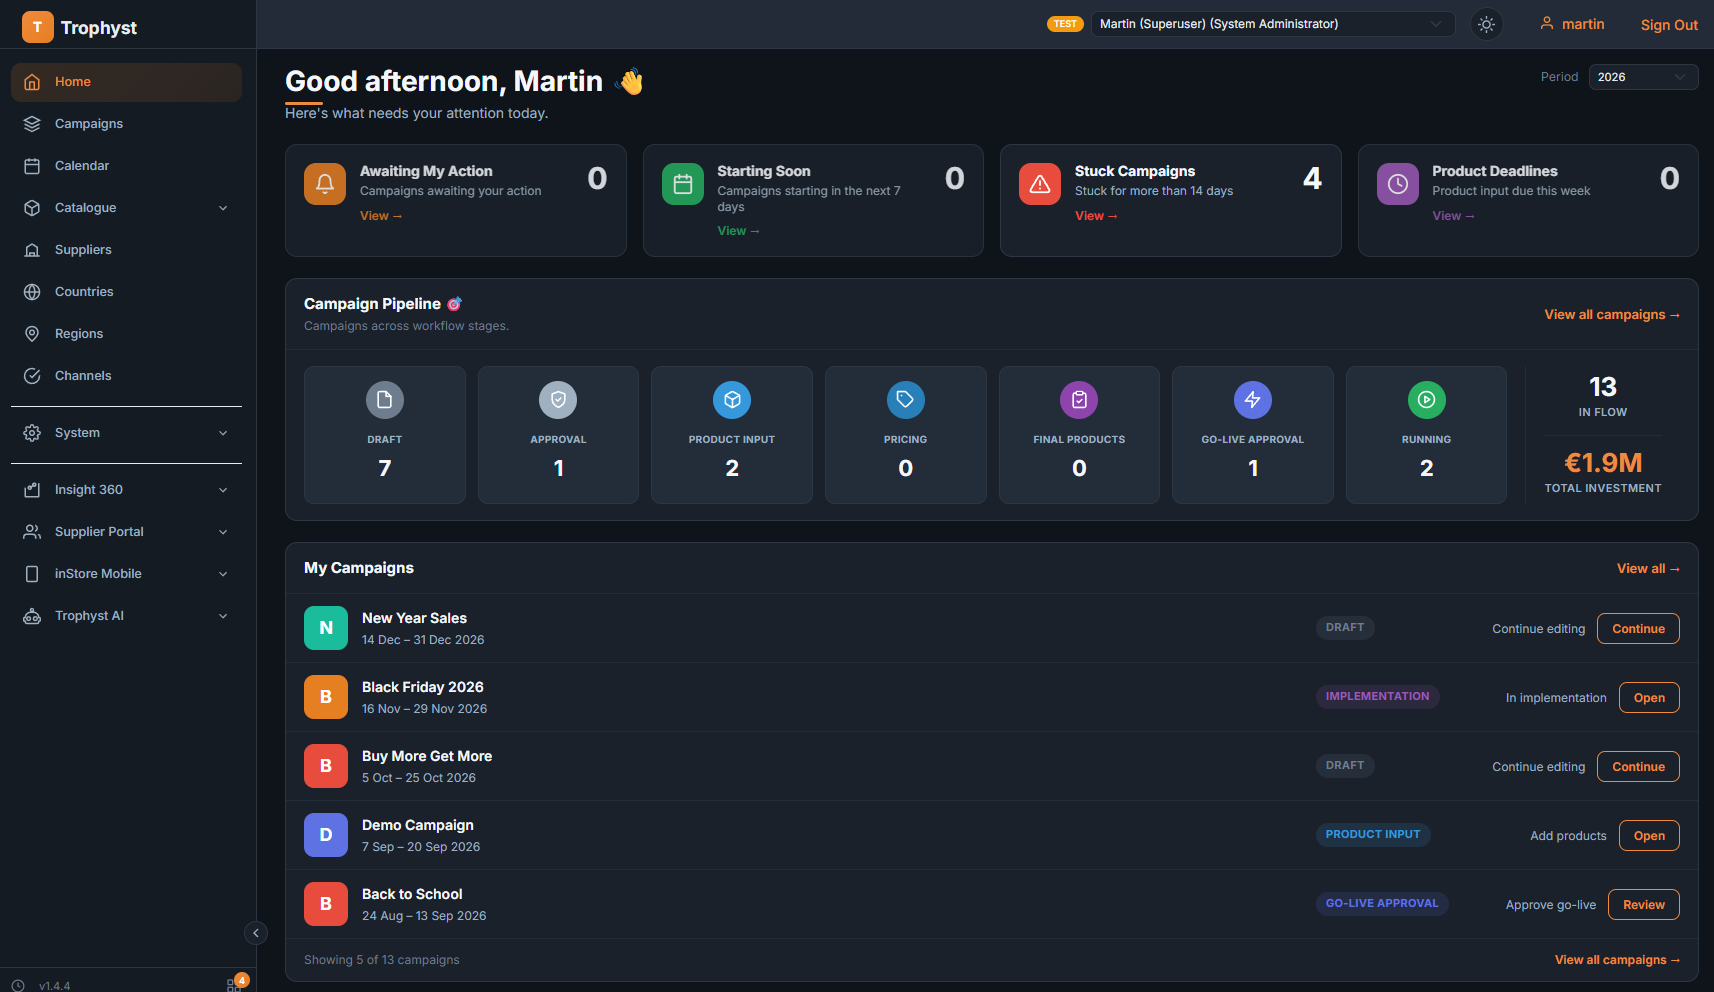Expand the System submenu chevron
The image size is (1714, 992).
(x=223, y=433)
